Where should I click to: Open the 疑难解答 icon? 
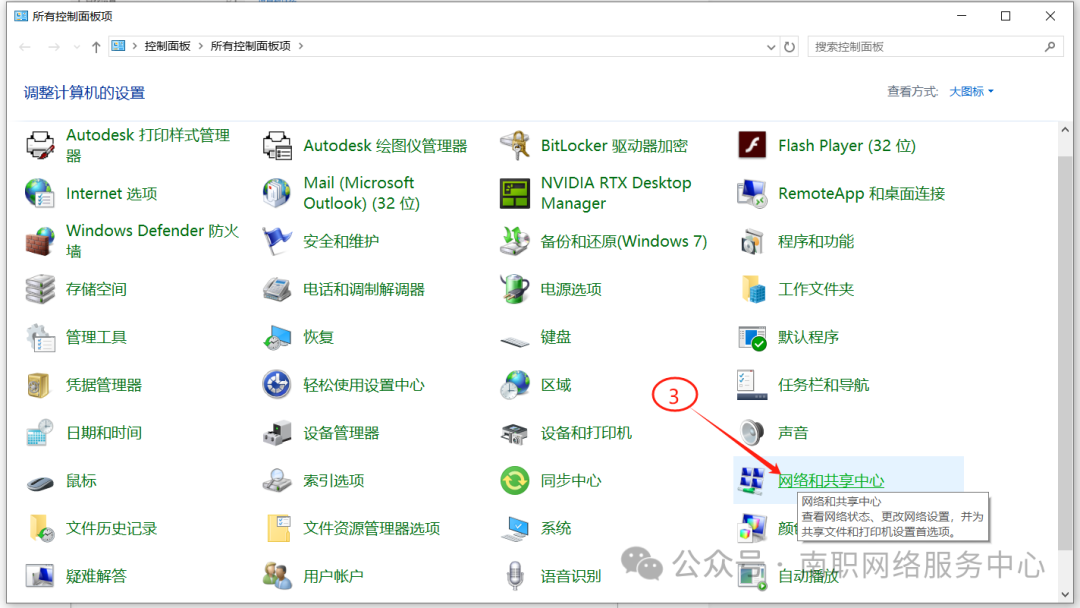pyautogui.click(x=40, y=576)
